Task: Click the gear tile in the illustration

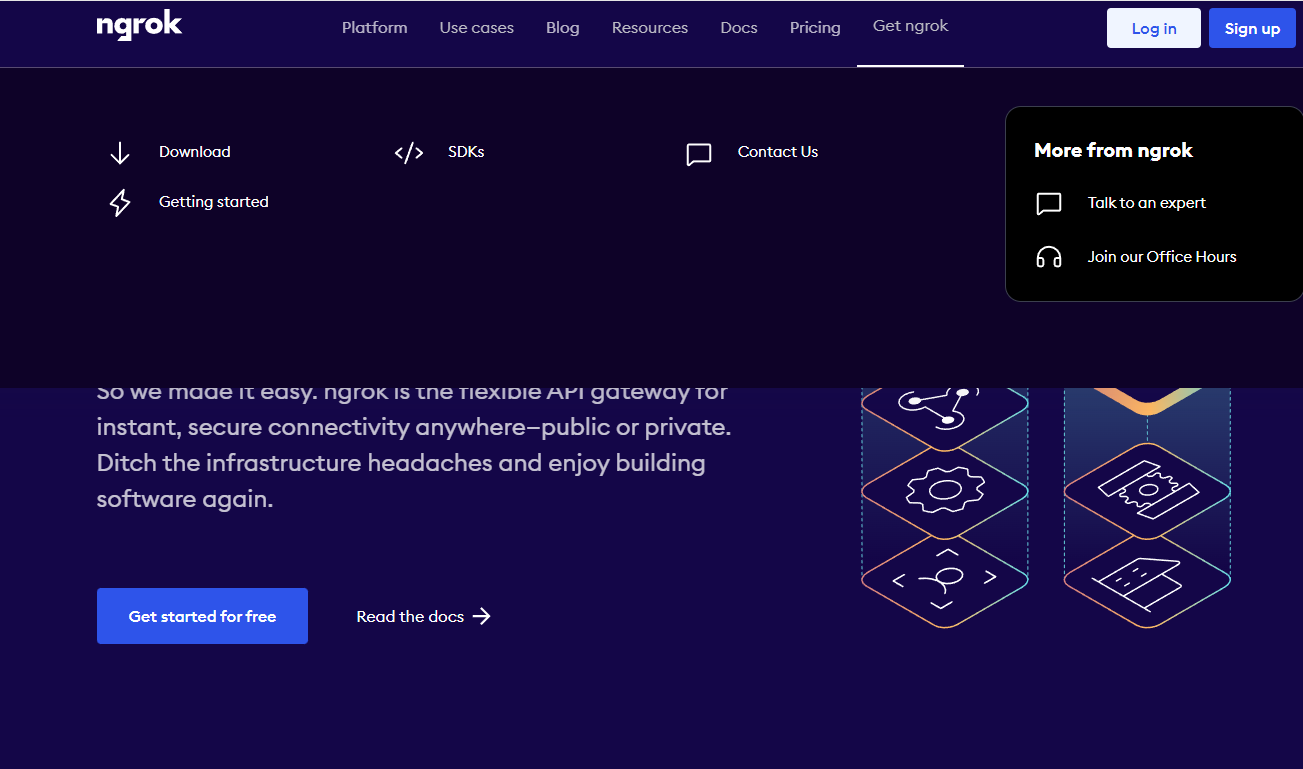Action: point(945,490)
